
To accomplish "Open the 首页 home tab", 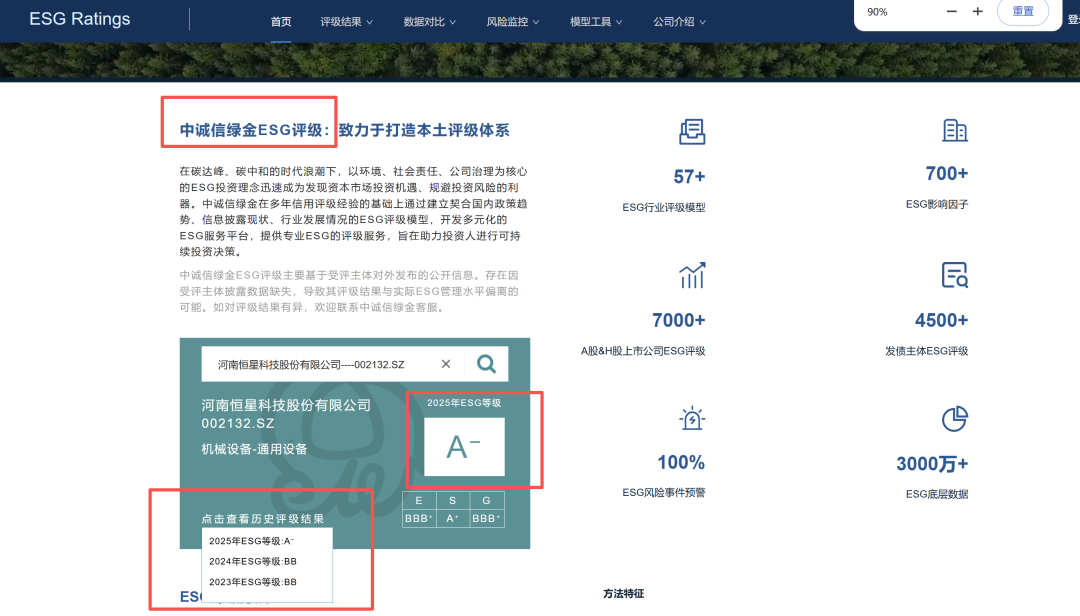I will coord(281,22).
